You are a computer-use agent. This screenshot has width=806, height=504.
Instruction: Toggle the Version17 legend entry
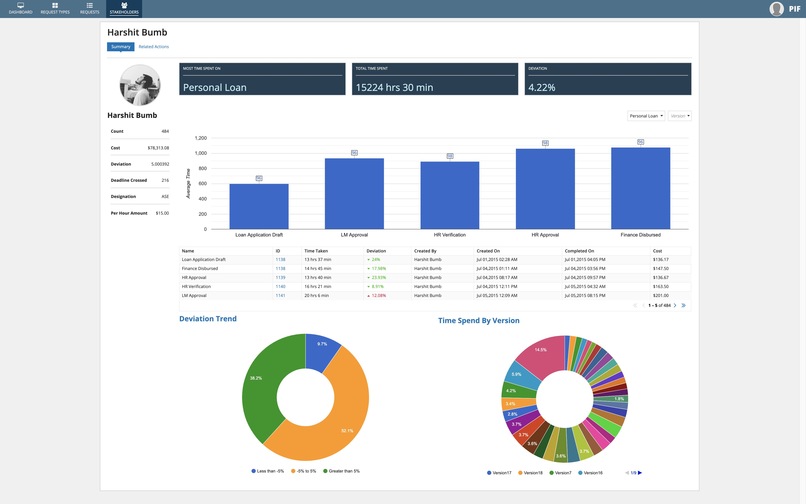tap(499, 473)
